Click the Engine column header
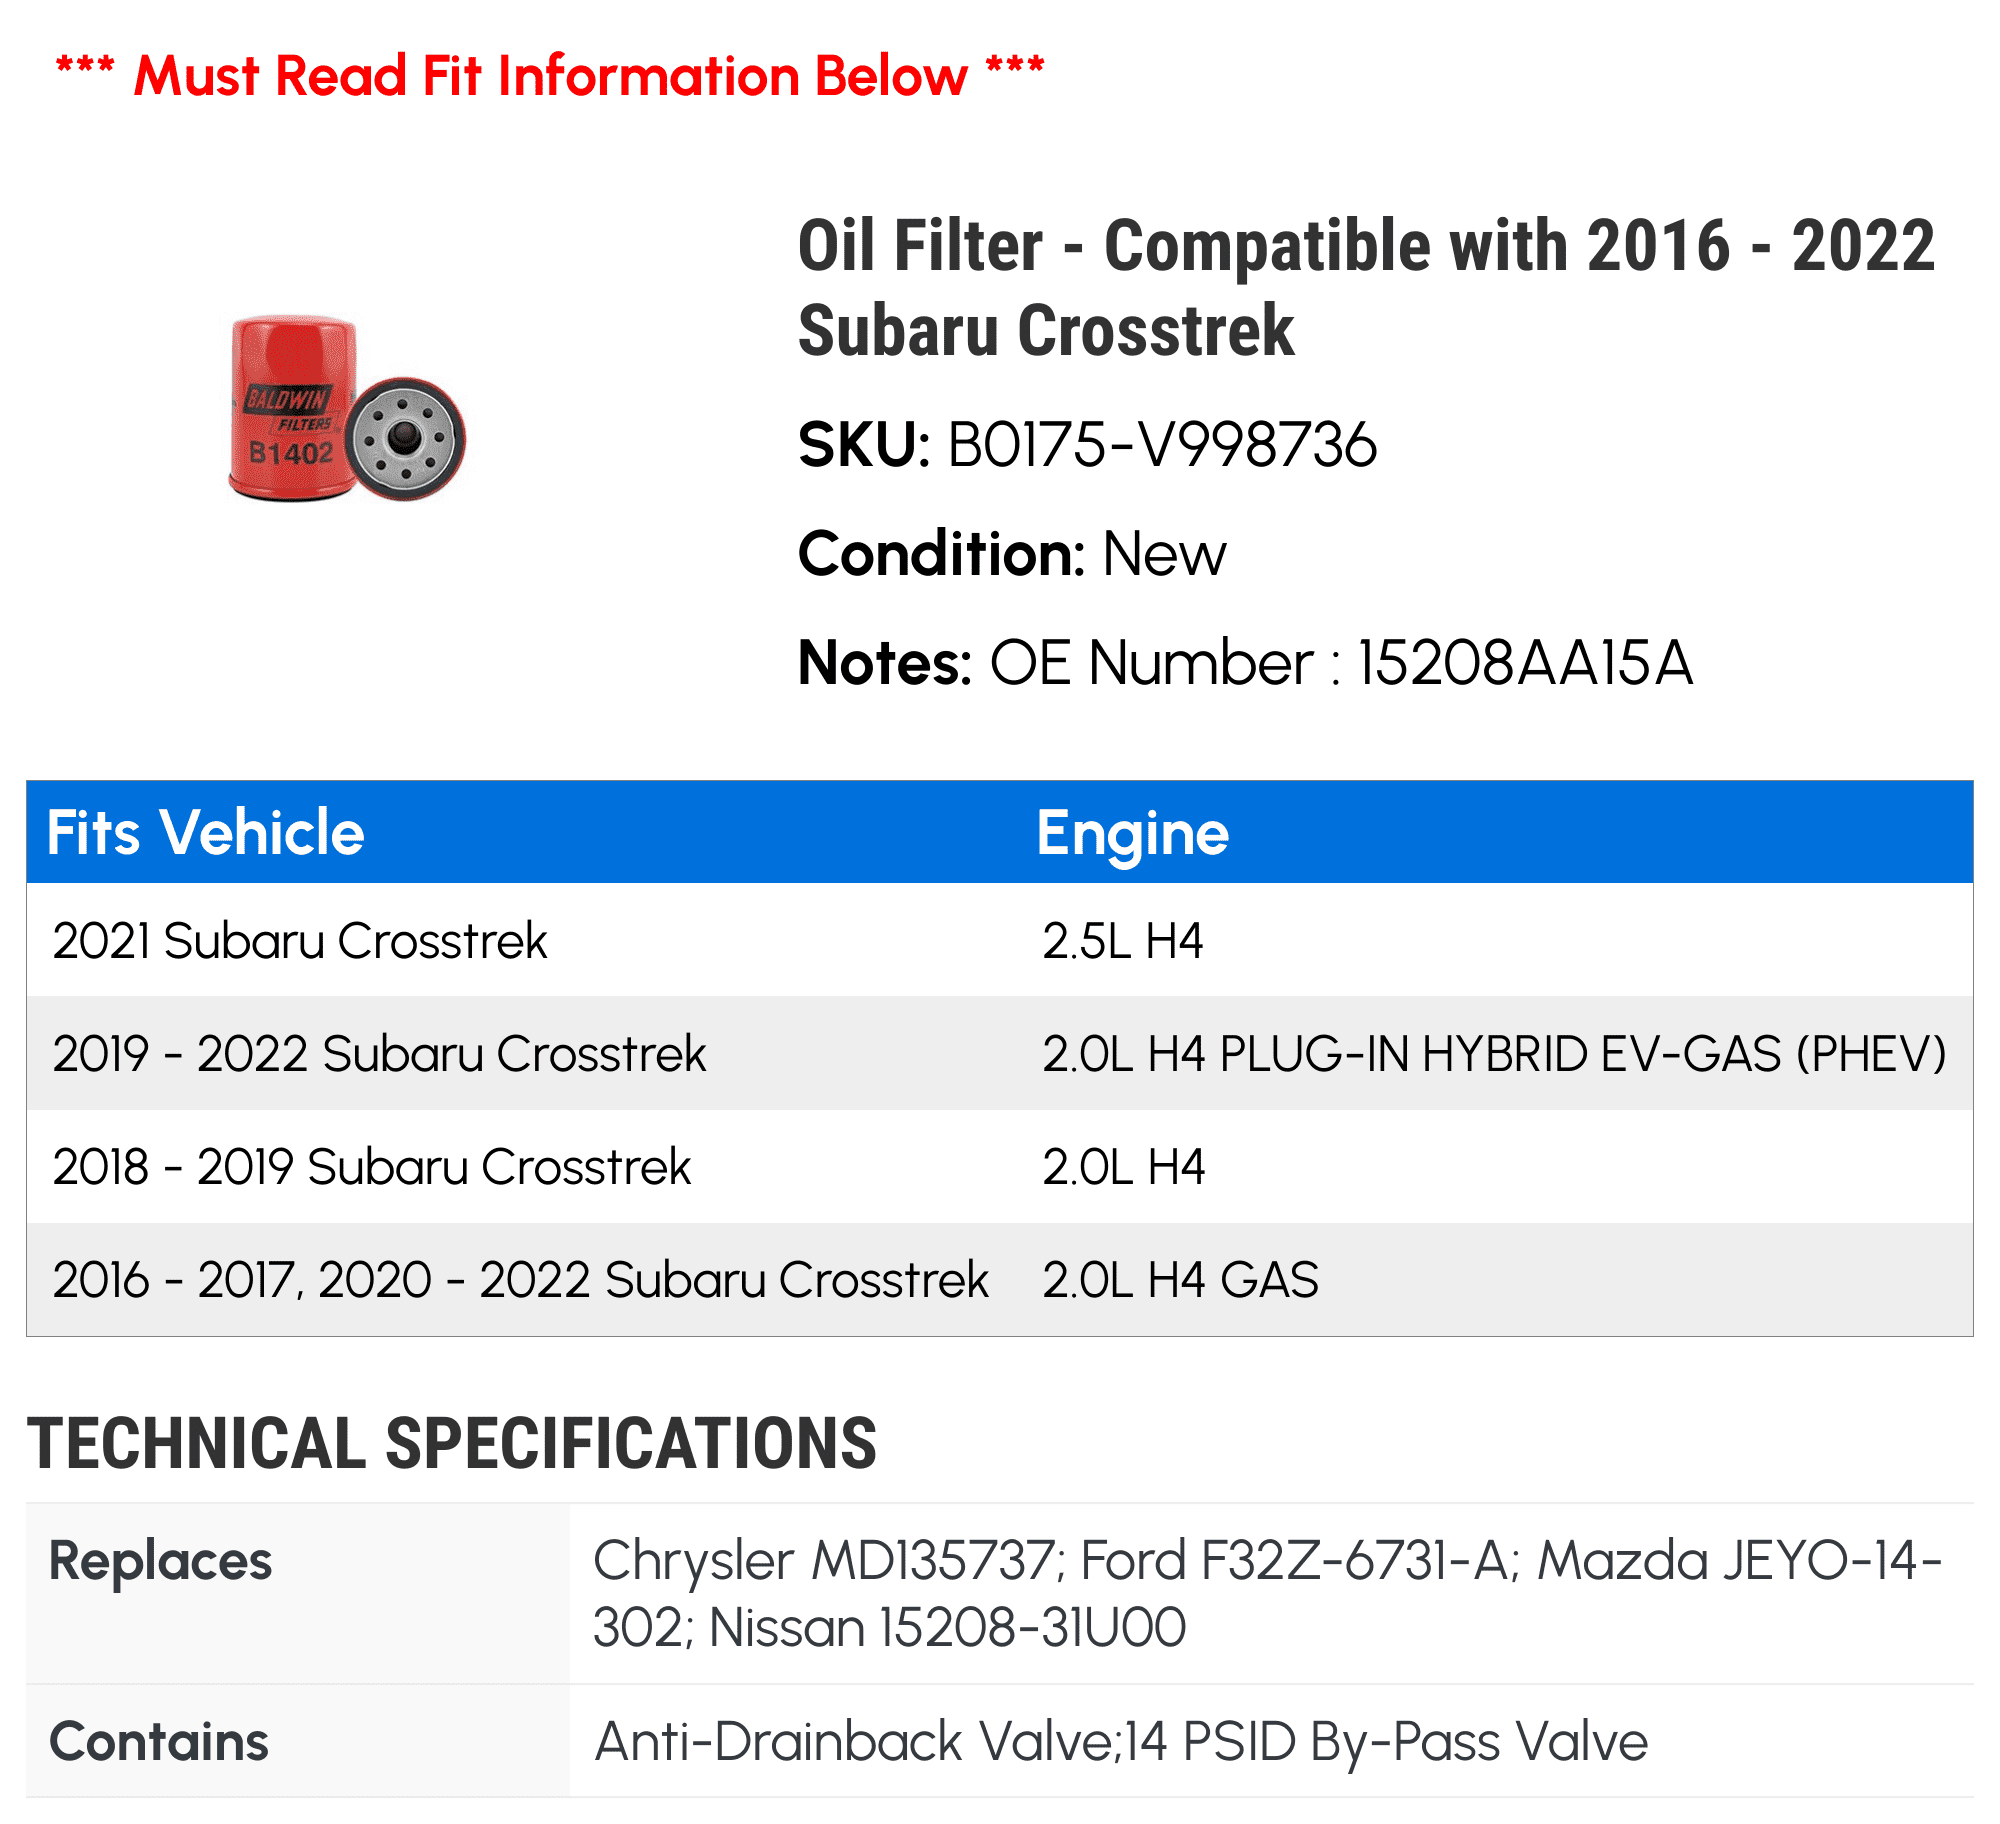2000x1824 pixels. 1133,834
